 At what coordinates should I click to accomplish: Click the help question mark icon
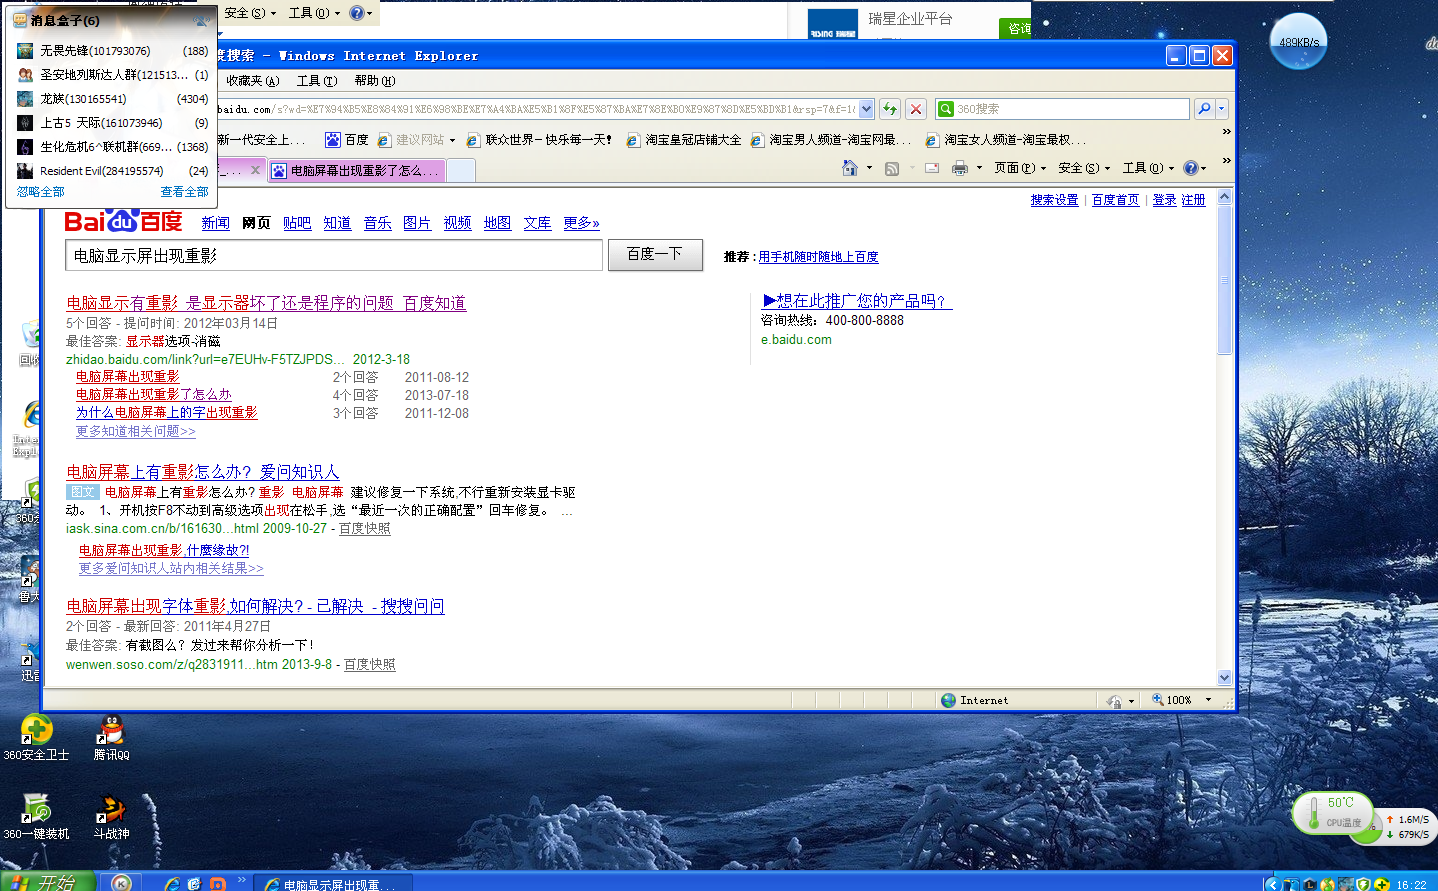[x=1190, y=168]
